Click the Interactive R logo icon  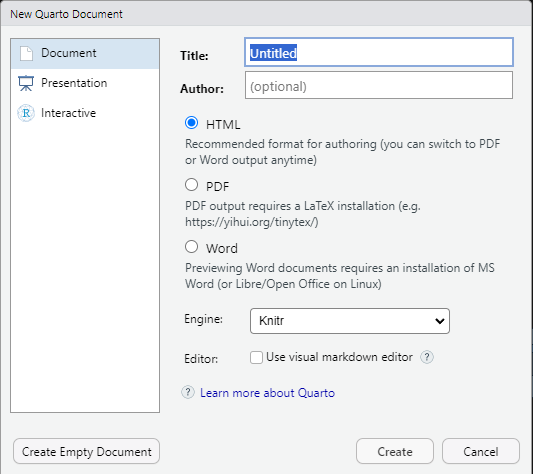point(26,113)
